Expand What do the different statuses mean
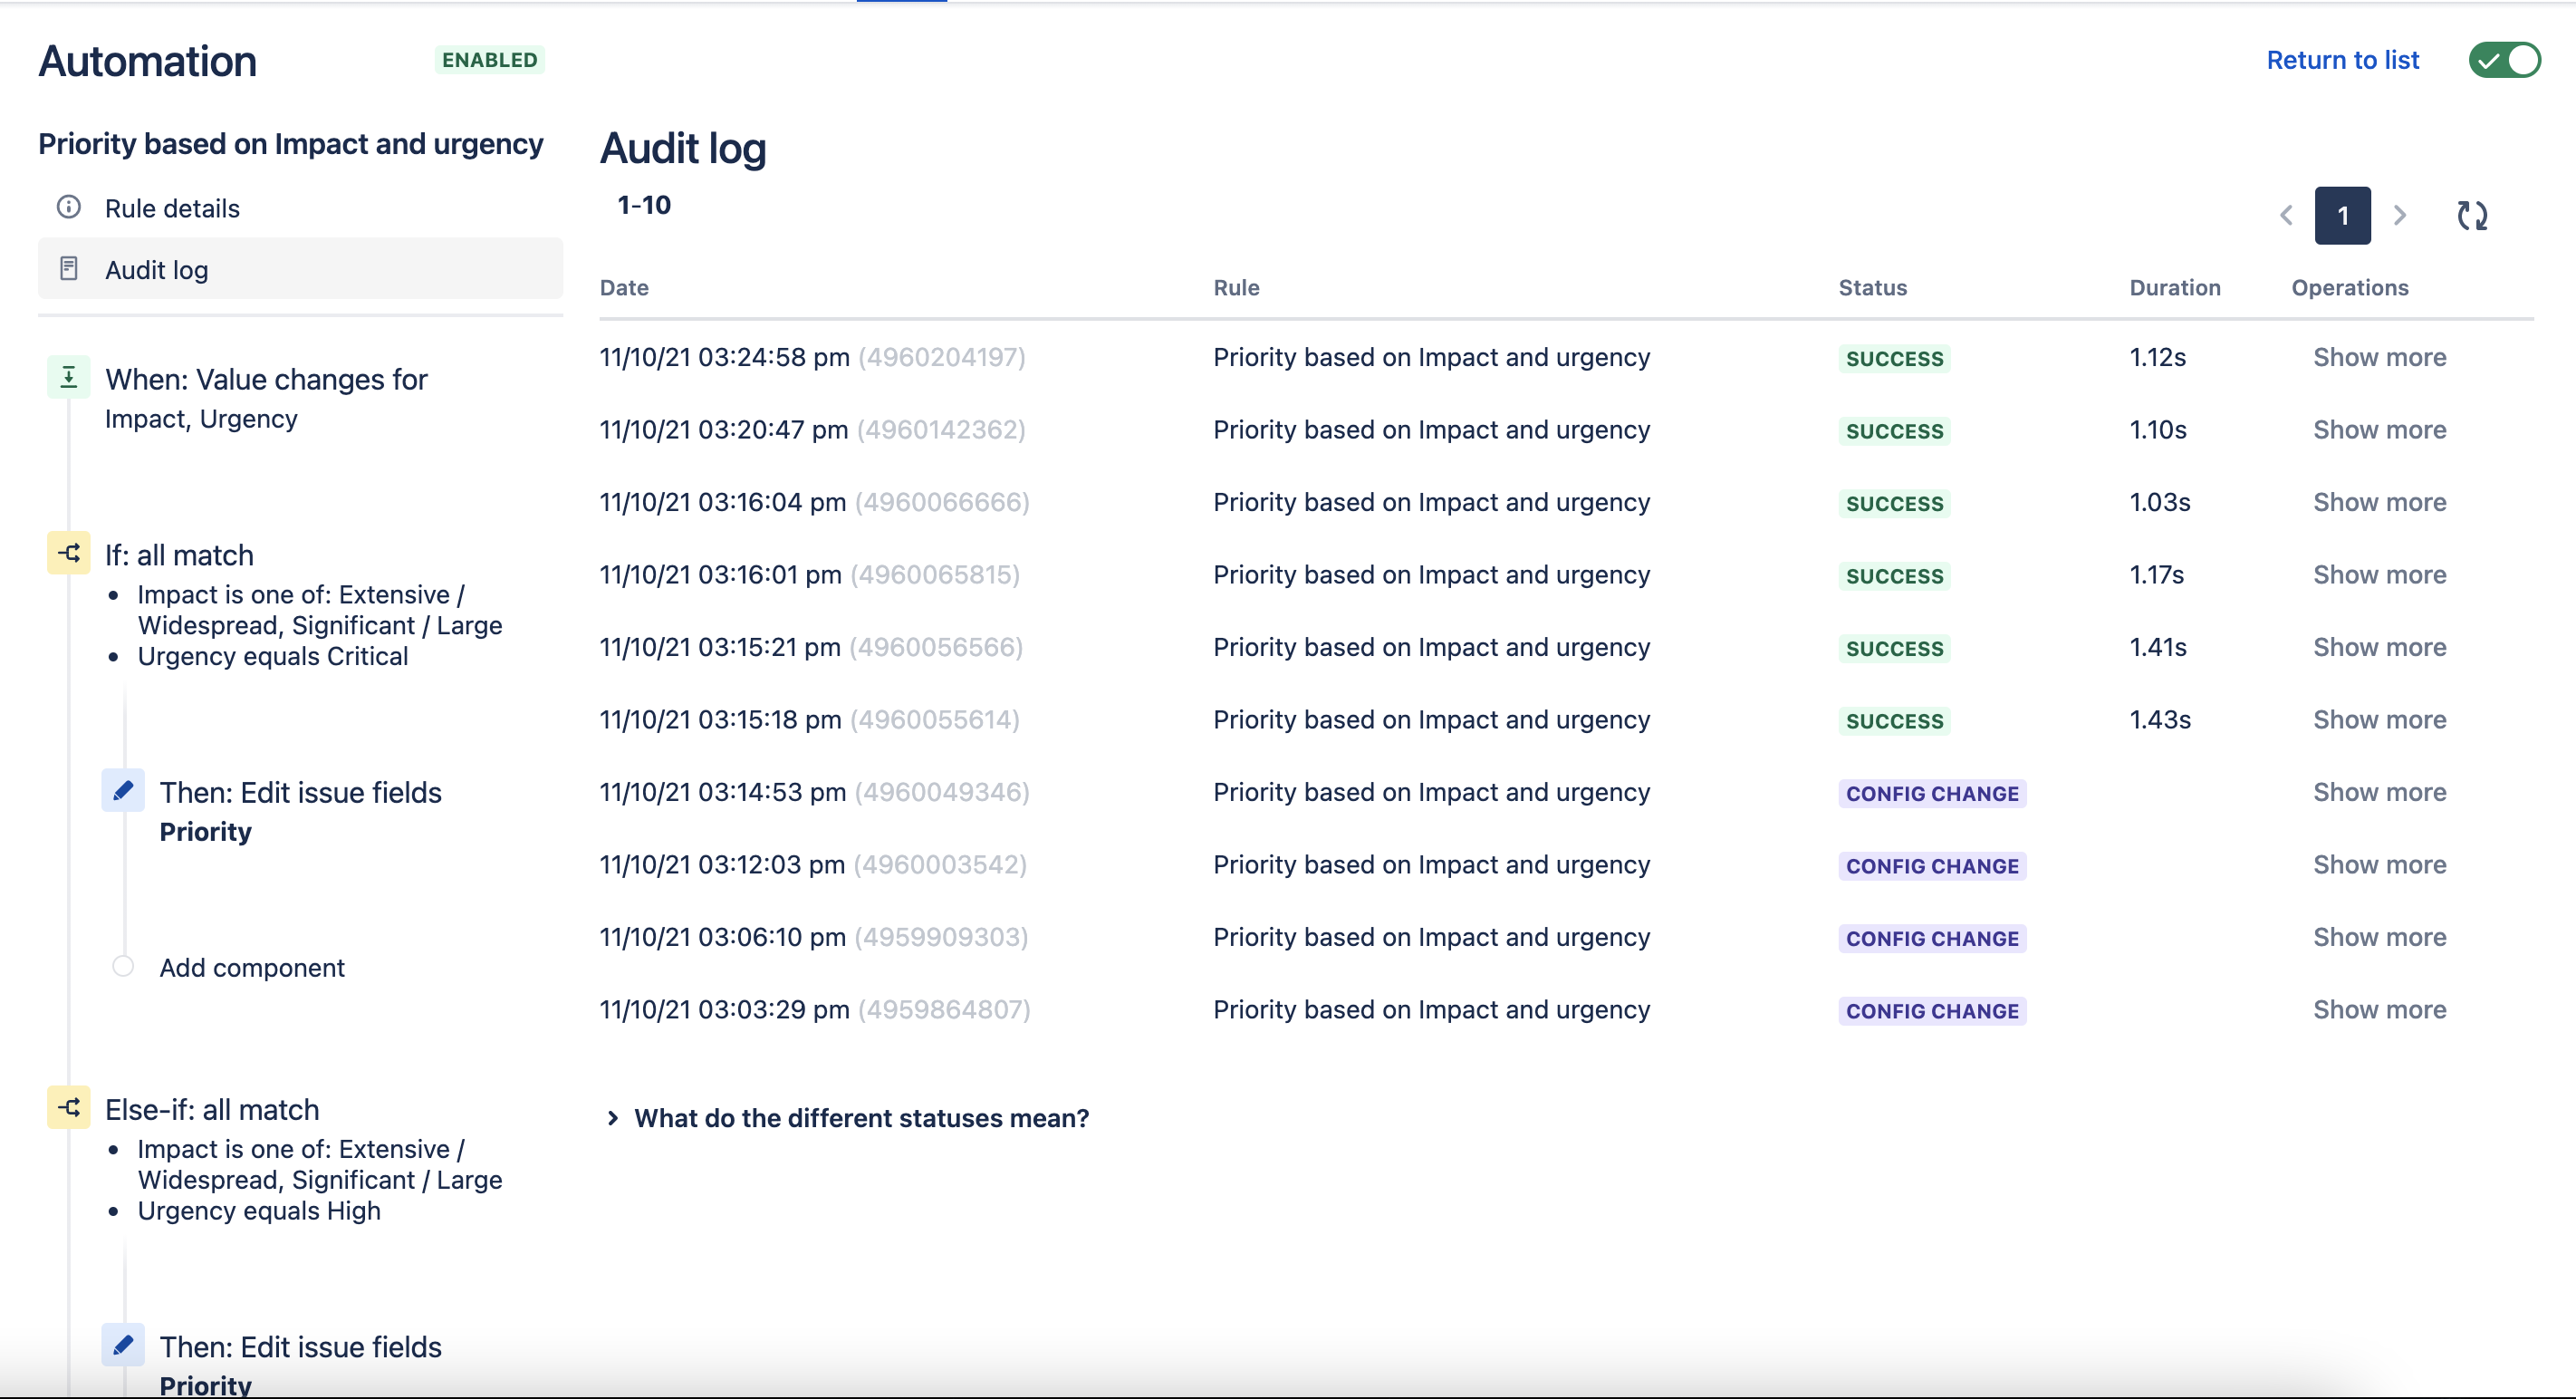Viewport: 2576px width, 1399px height. pos(847,1118)
